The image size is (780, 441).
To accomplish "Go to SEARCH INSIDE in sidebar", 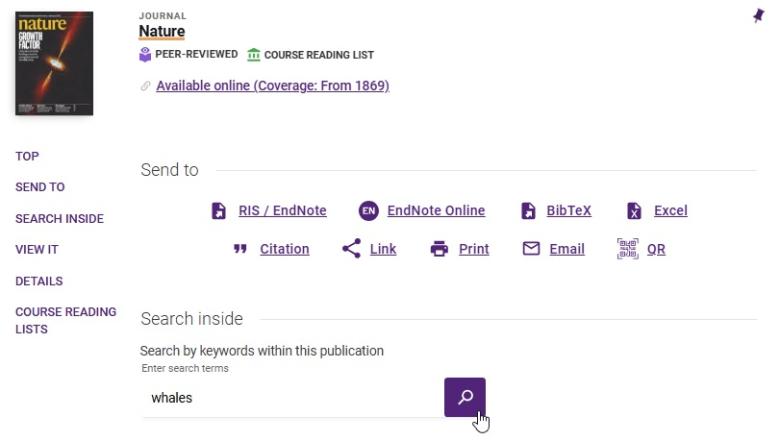I will click(x=59, y=219).
